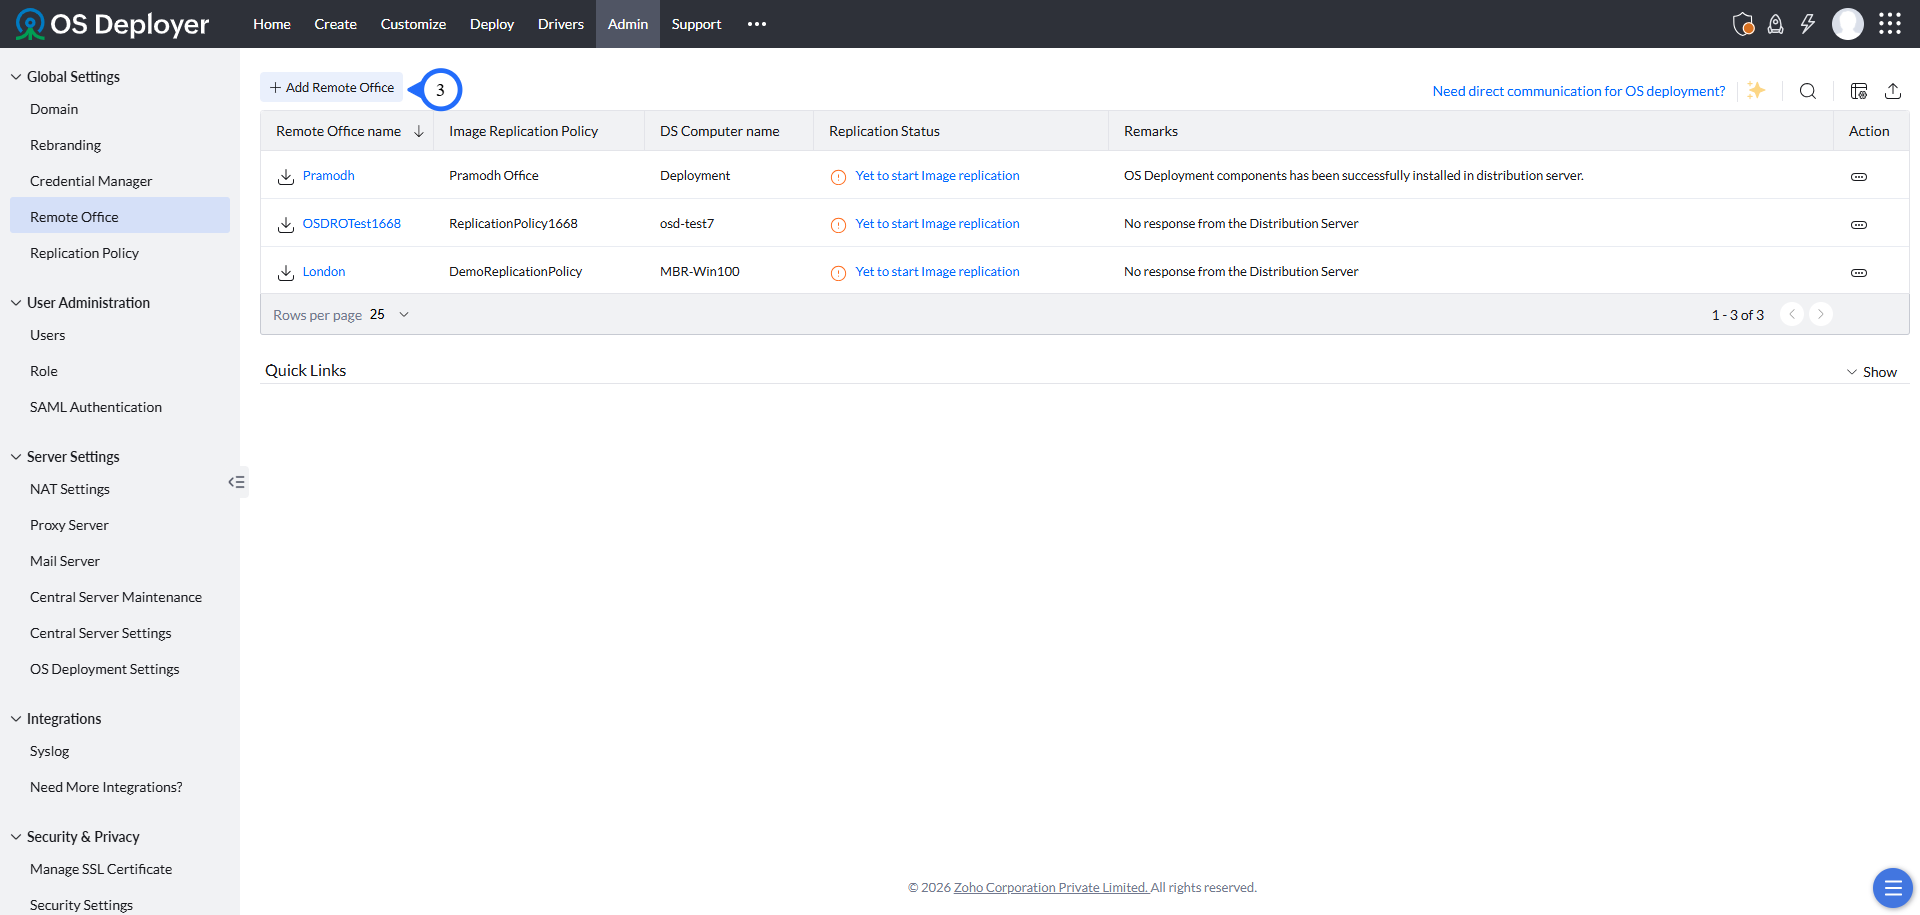The width and height of the screenshot is (1920, 915).
Task: Collapse the User Administration section
Action: coord(14,302)
